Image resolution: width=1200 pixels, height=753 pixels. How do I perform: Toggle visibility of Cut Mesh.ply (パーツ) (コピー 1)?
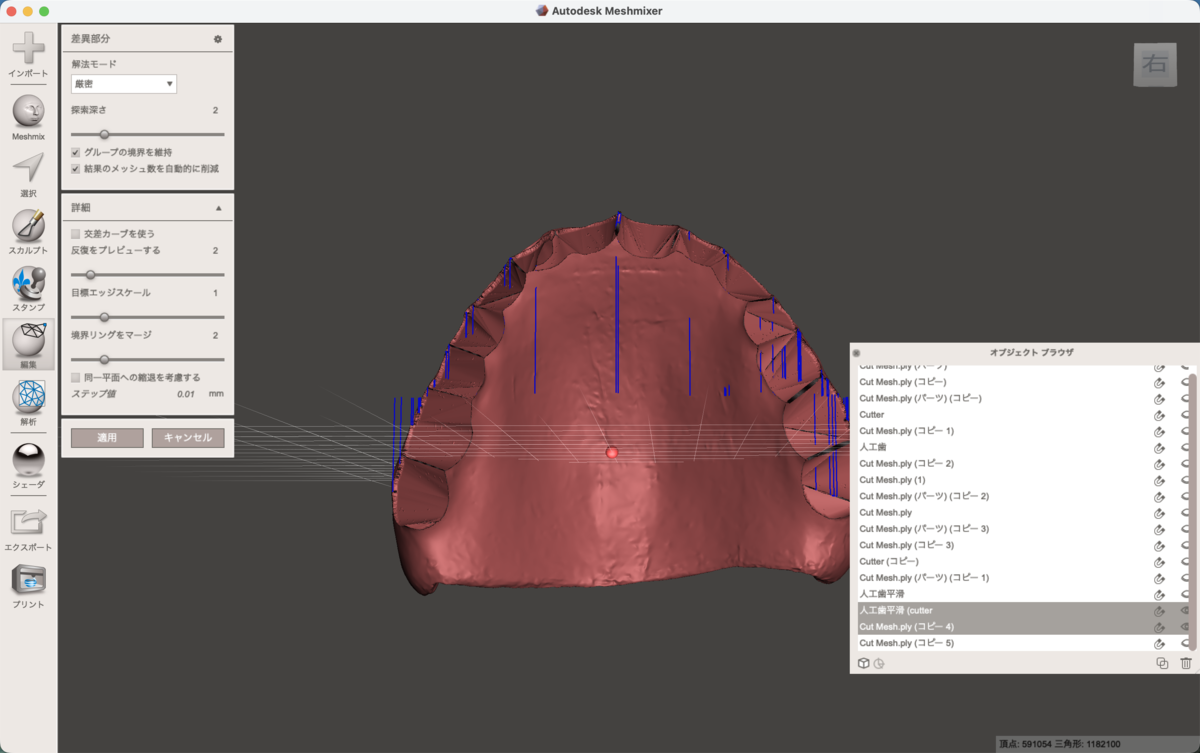(1186, 578)
